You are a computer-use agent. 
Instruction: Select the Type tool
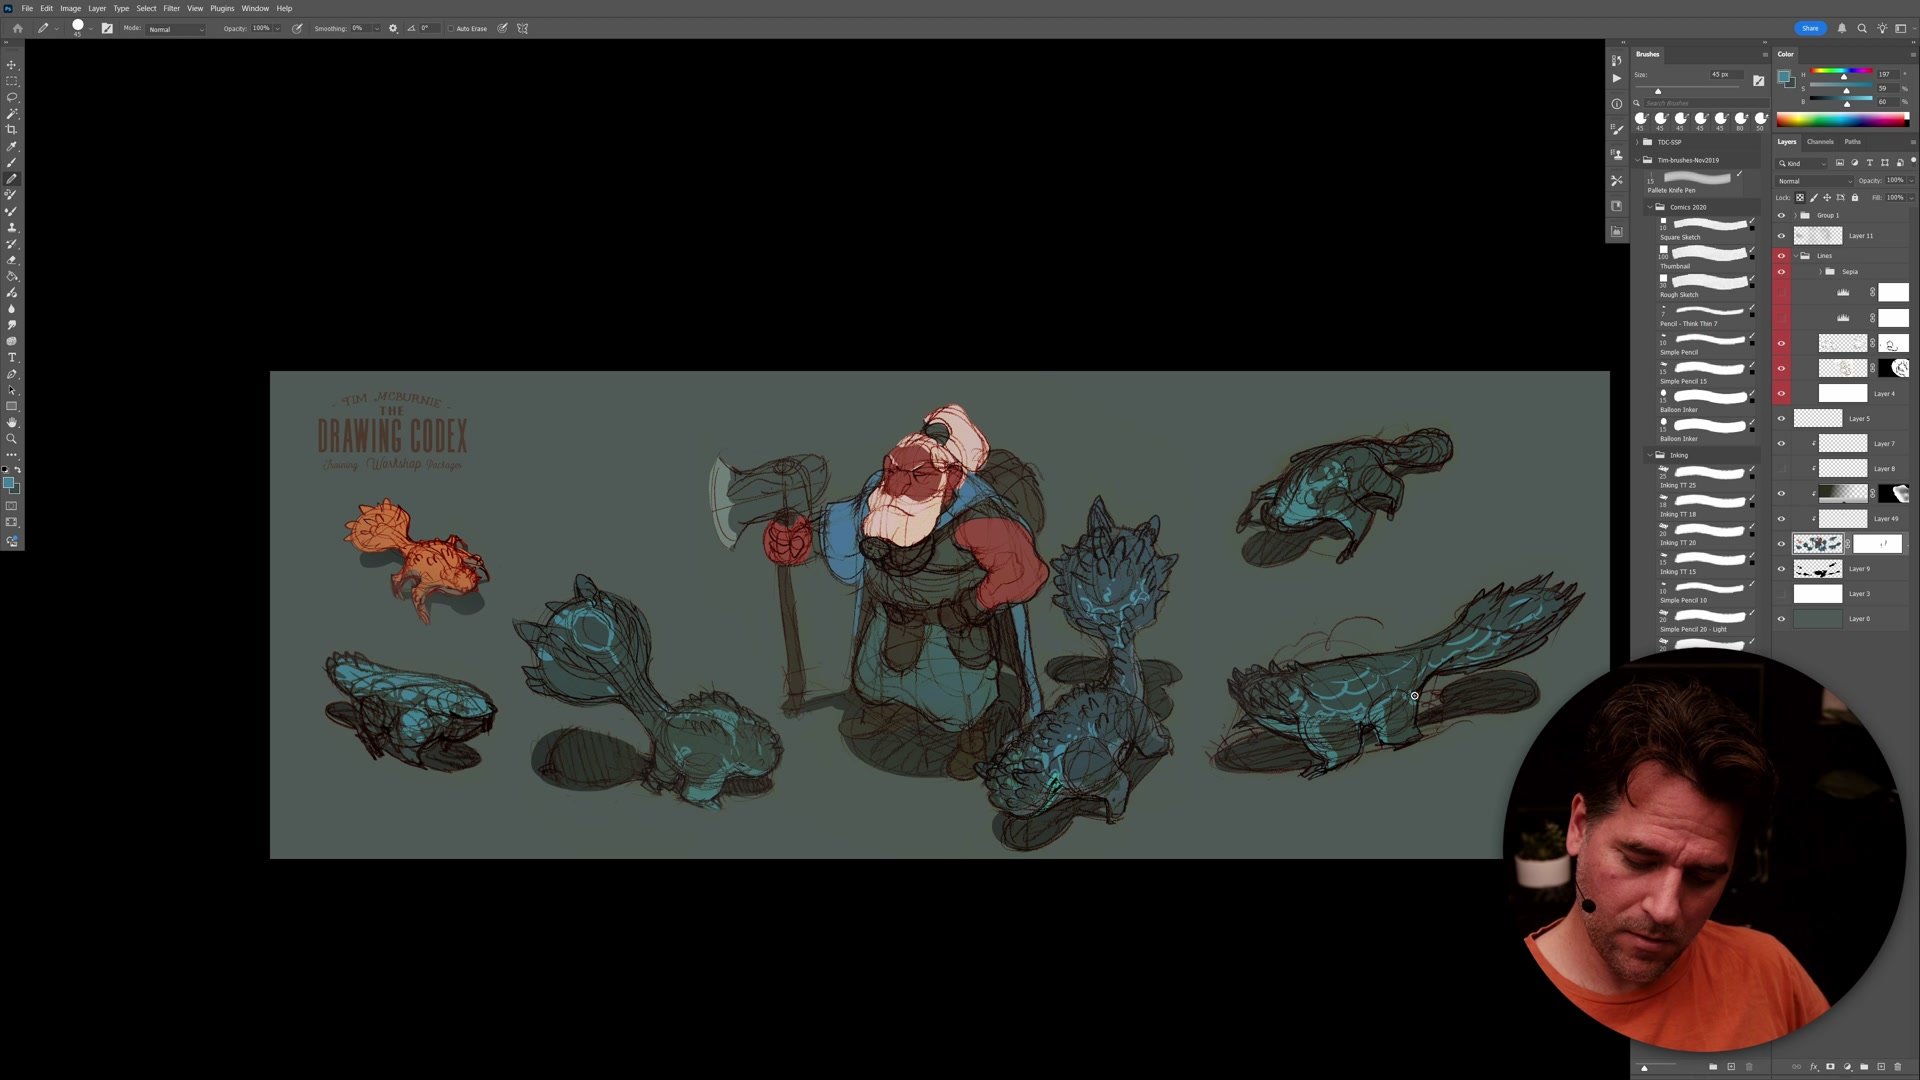click(12, 355)
